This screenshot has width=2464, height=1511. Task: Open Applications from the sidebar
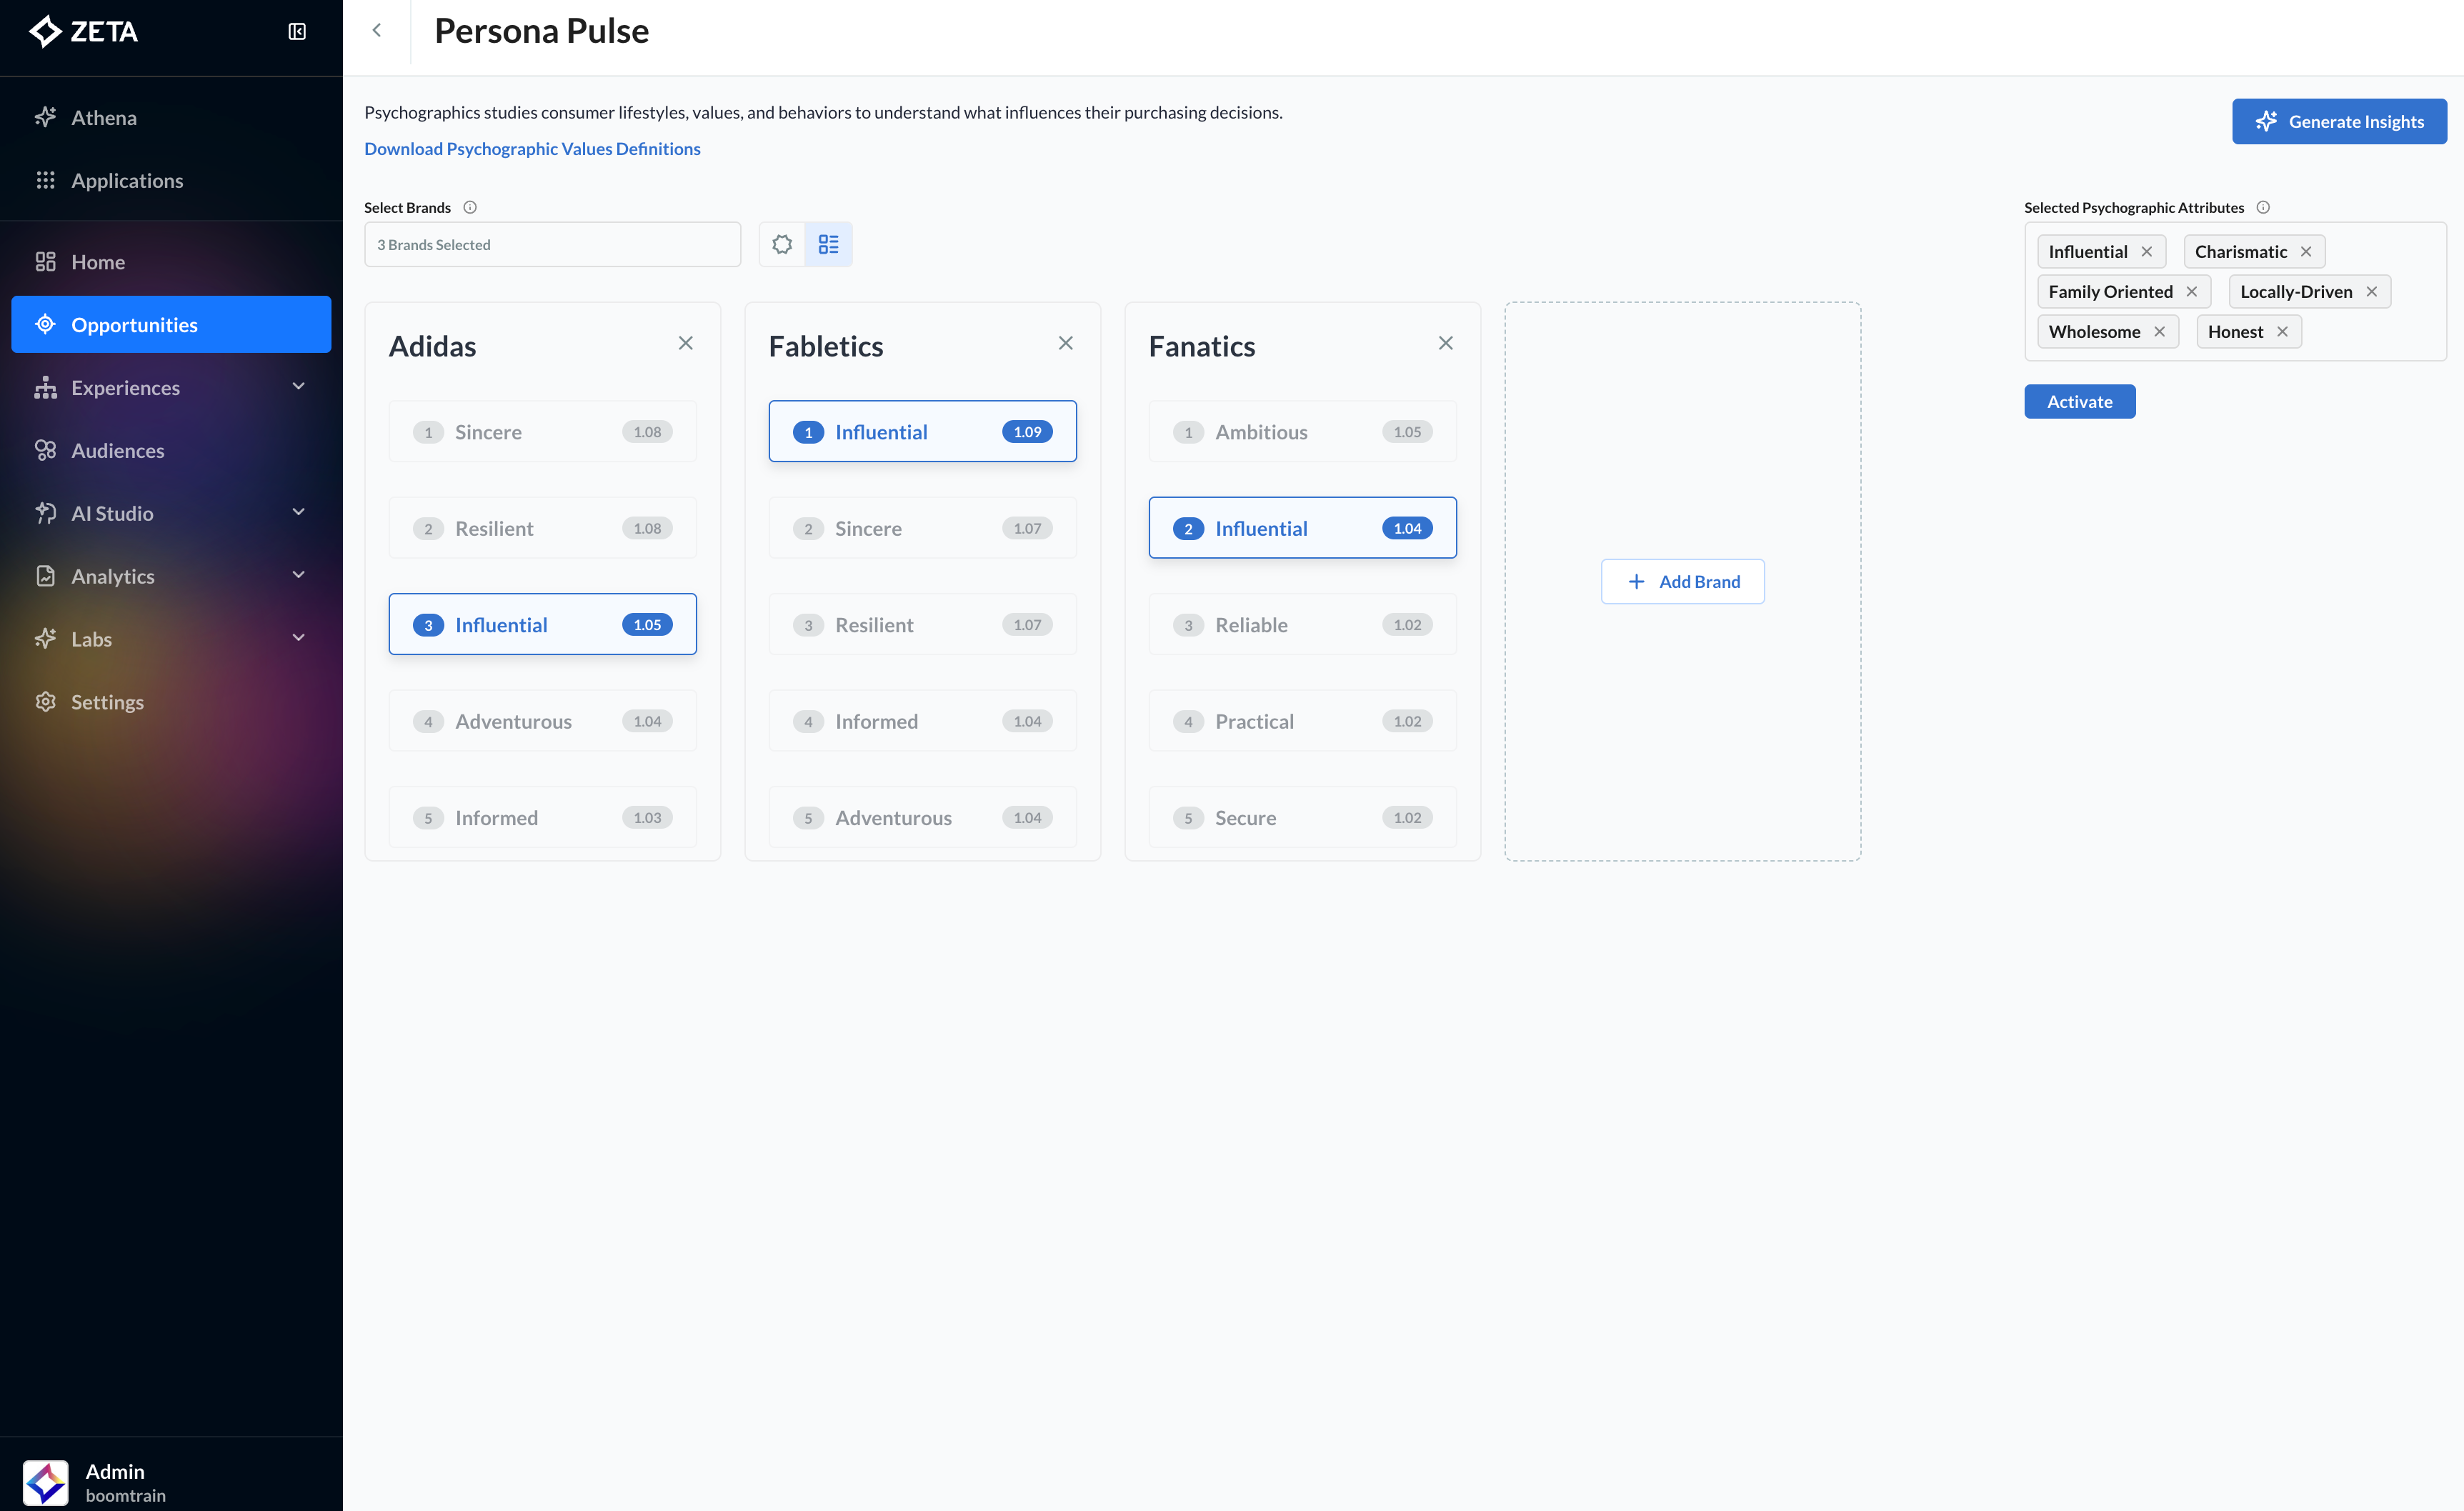(x=171, y=180)
